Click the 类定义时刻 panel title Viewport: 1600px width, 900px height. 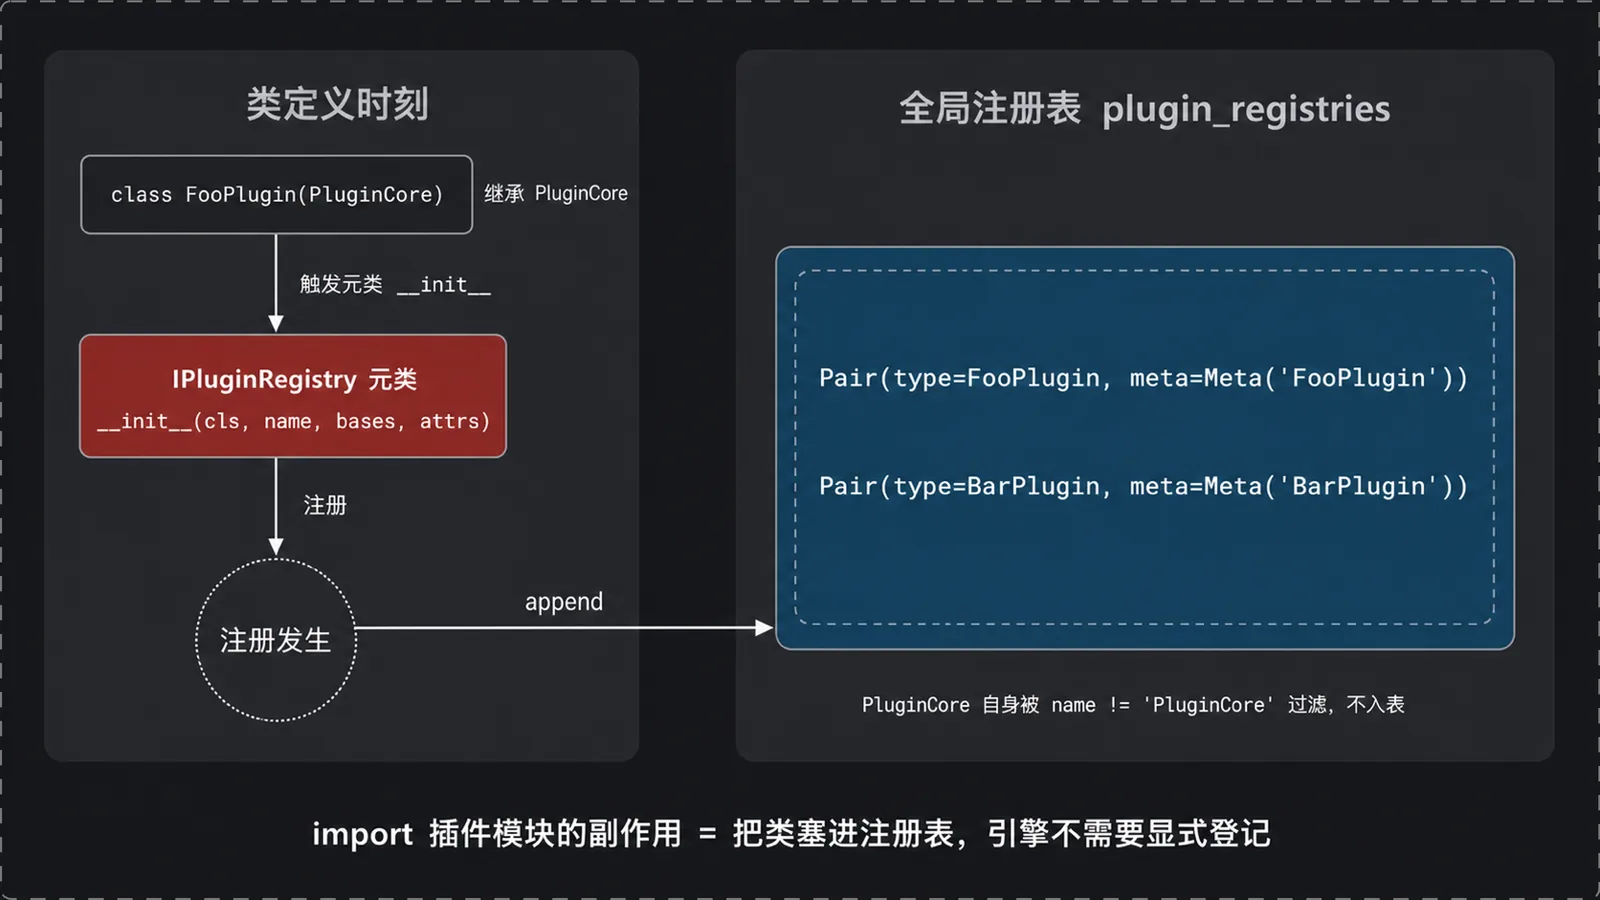coord(338,104)
